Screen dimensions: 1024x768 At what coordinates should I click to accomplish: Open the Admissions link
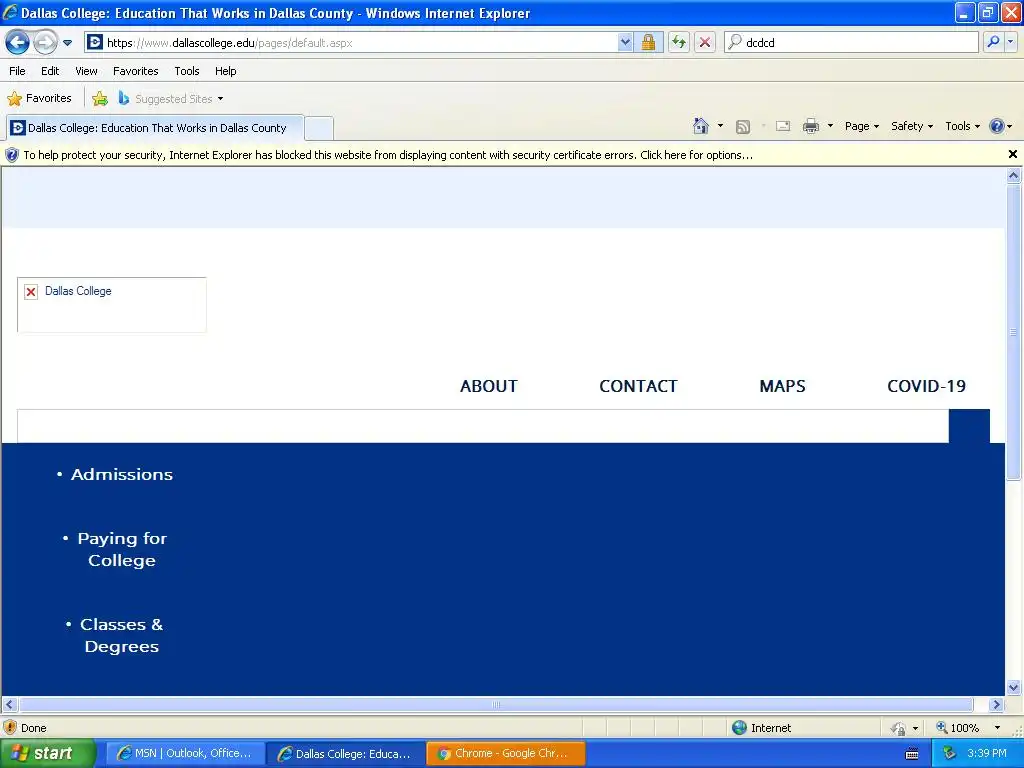click(x=121, y=475)
